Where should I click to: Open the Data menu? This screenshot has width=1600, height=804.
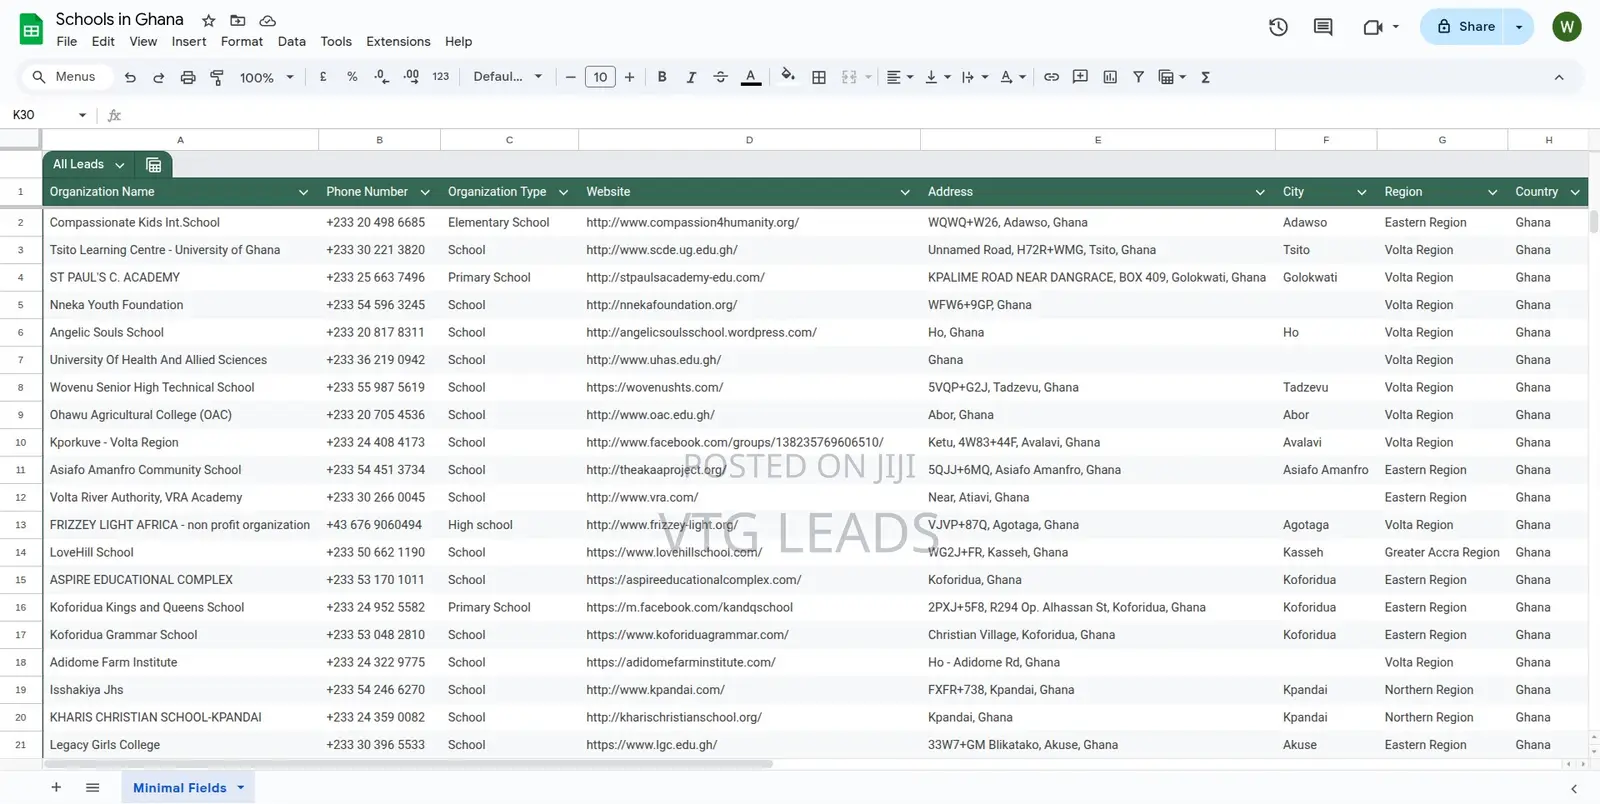(x=292, y=42)
